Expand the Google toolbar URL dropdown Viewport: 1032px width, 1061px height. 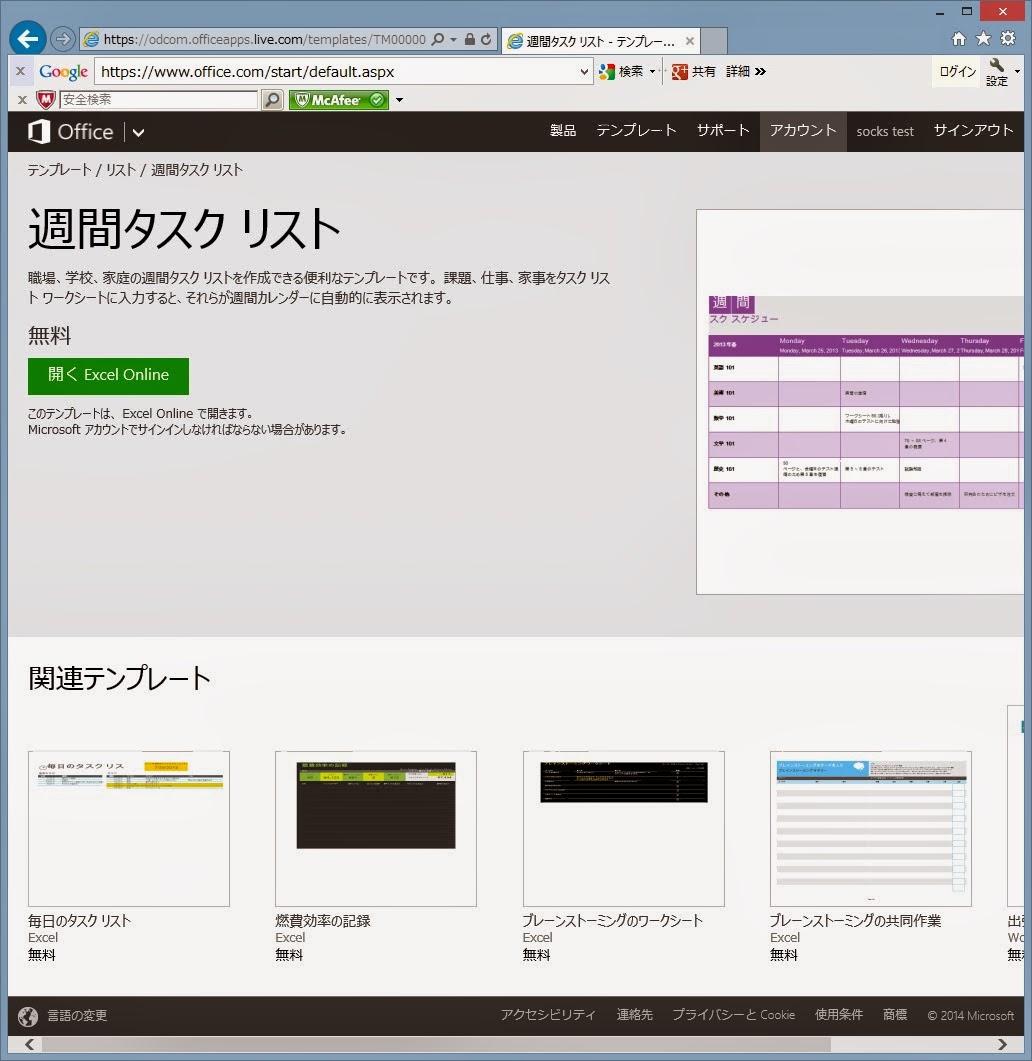[x=584, y=72]
